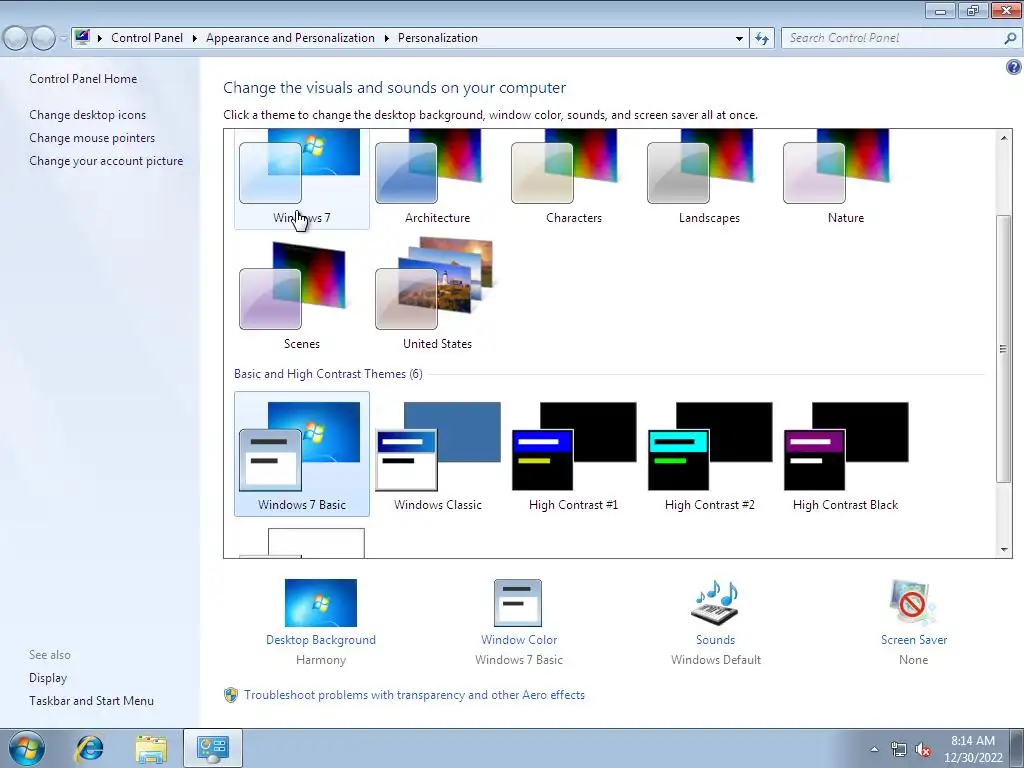
Task: Open Troubleshoot problems with transparency link
Action: point(414,695)
